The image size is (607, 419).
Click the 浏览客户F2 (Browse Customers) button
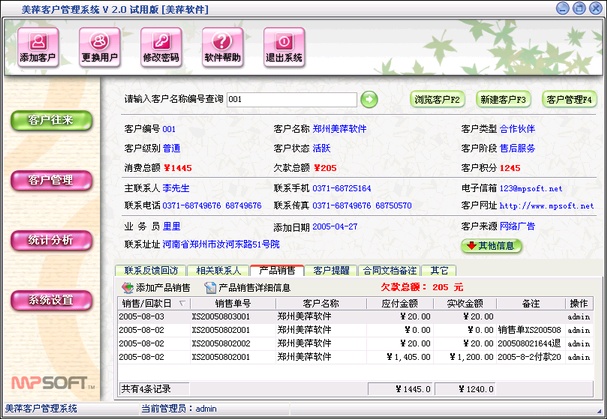click(438, 99)
